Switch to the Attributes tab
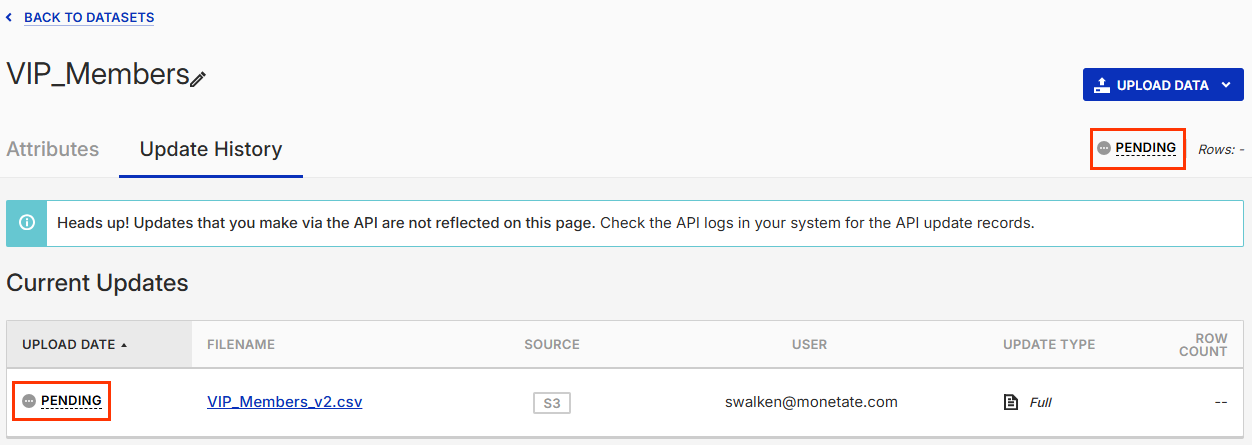 [53, 149]
